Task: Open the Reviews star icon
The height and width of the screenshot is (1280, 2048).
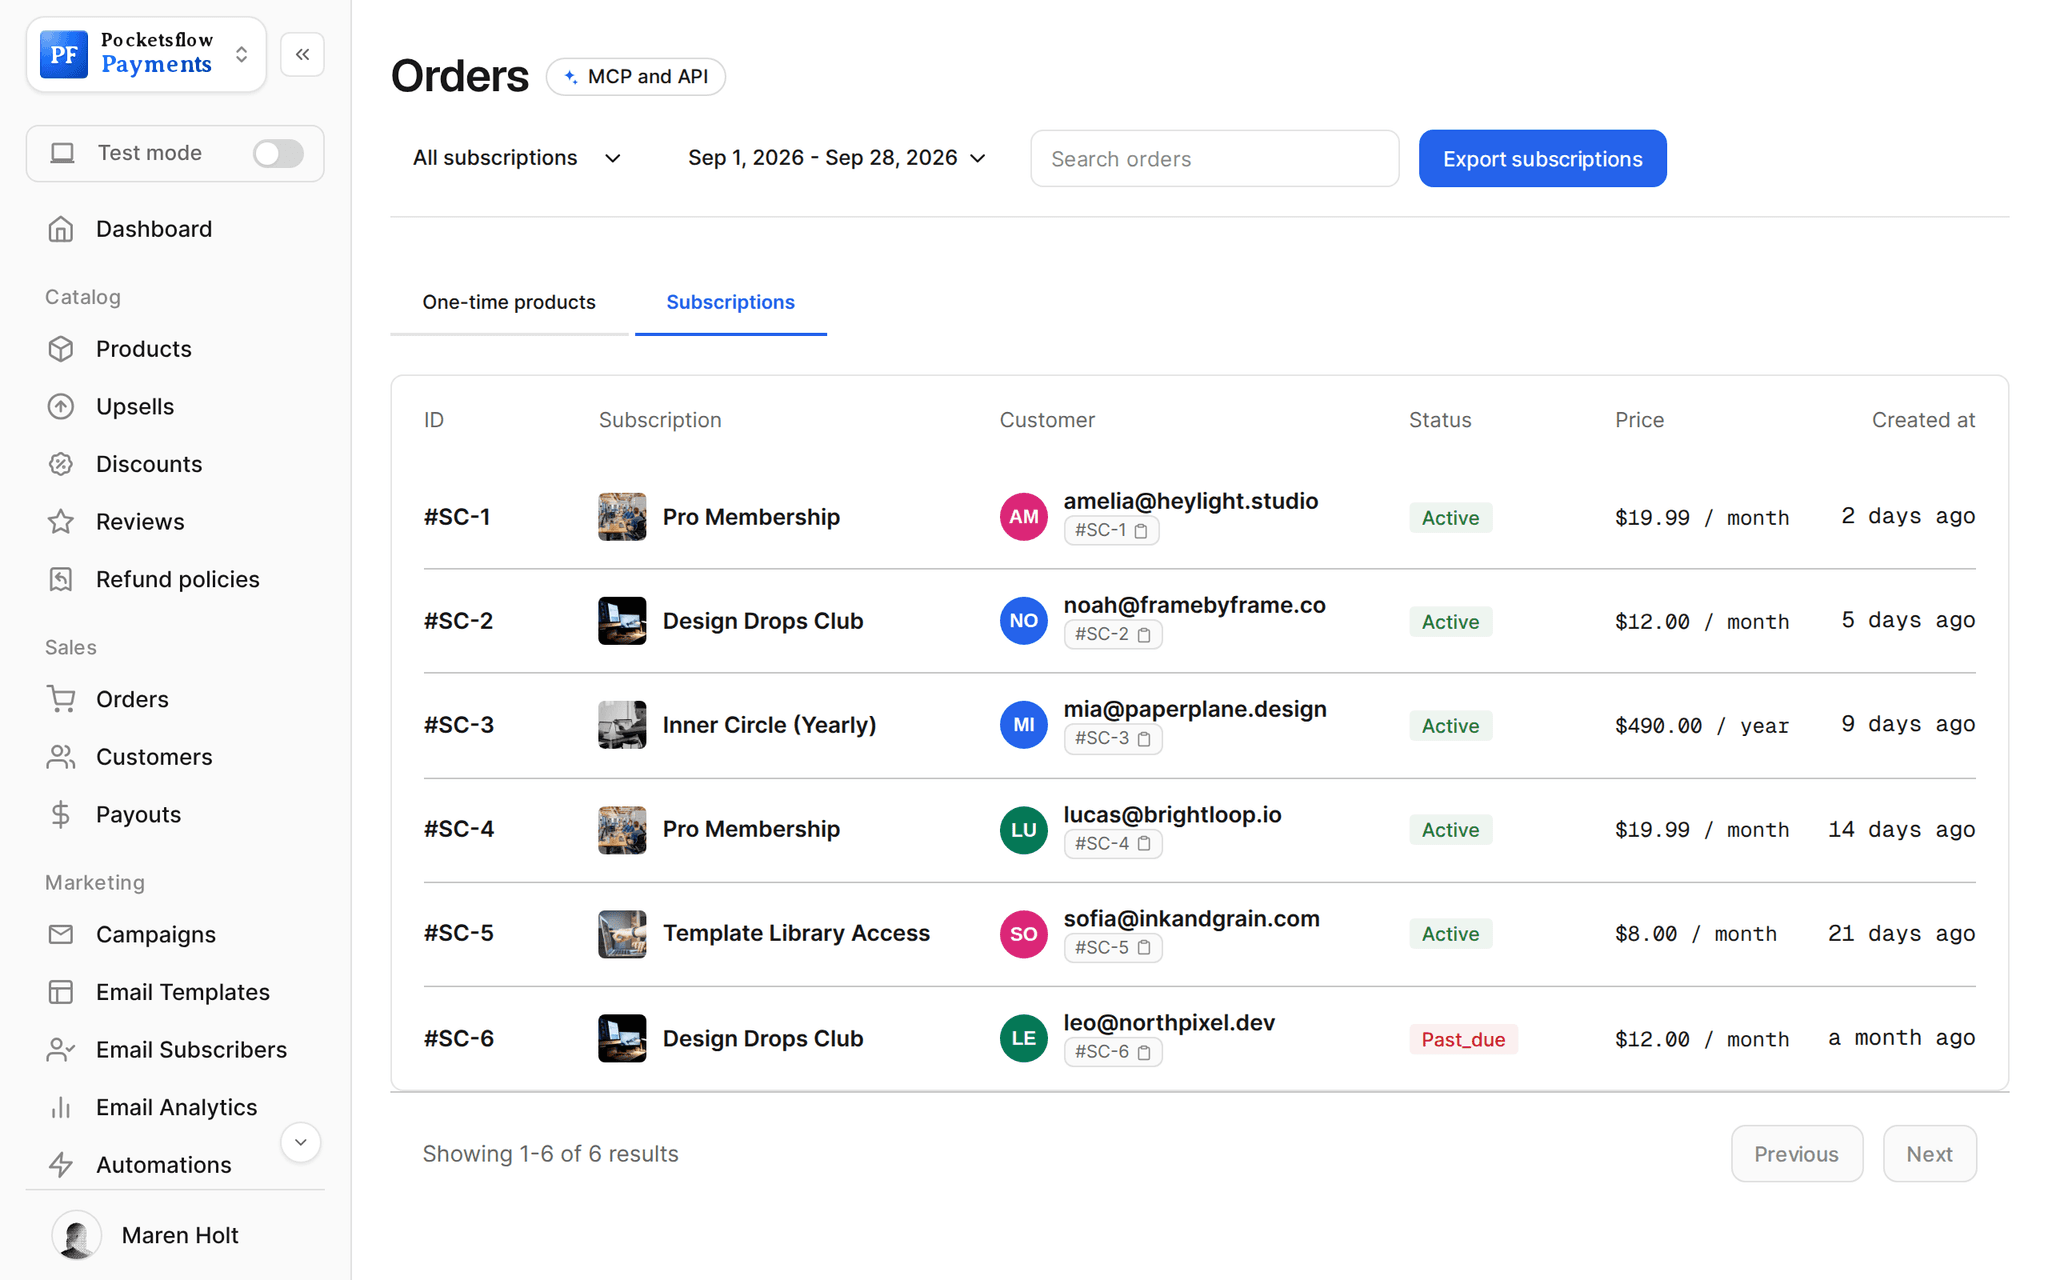Action: [61, 521]
